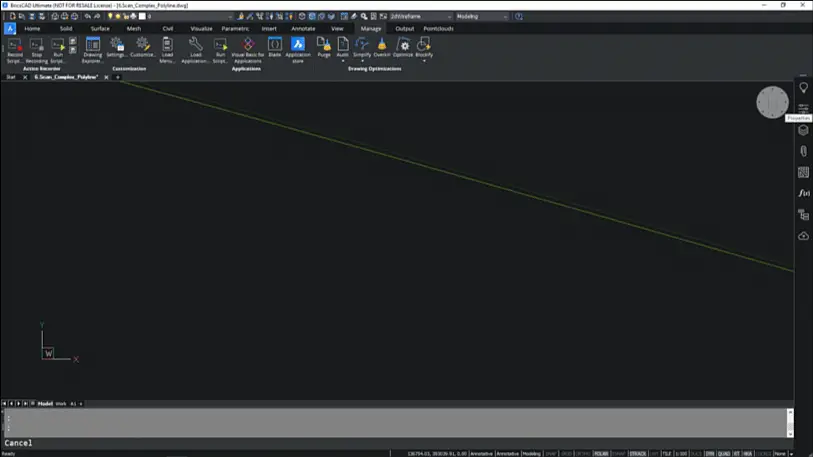
Task: Toggle POLAR tracking in status bar
Action: 601,454
